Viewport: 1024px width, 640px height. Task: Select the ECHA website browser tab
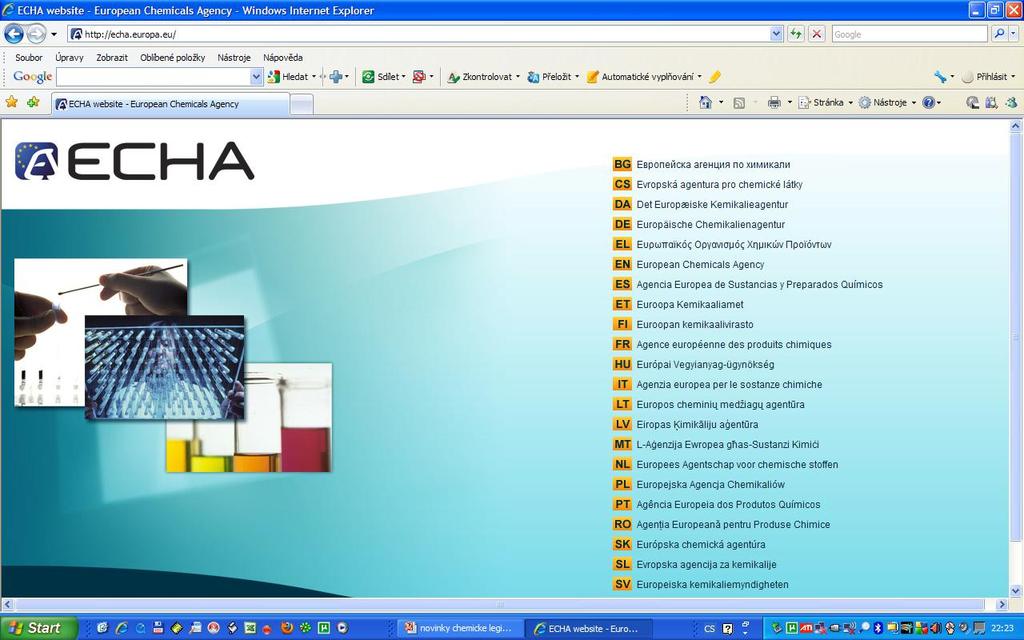170,104
